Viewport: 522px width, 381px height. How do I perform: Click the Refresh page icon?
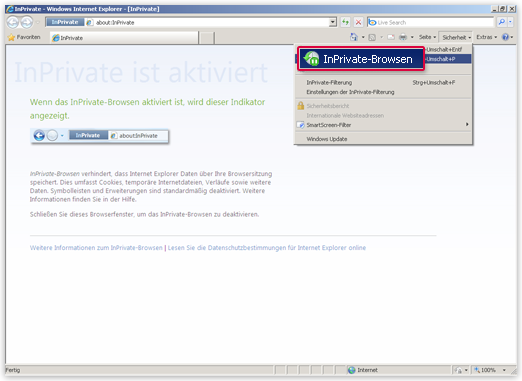345,22
